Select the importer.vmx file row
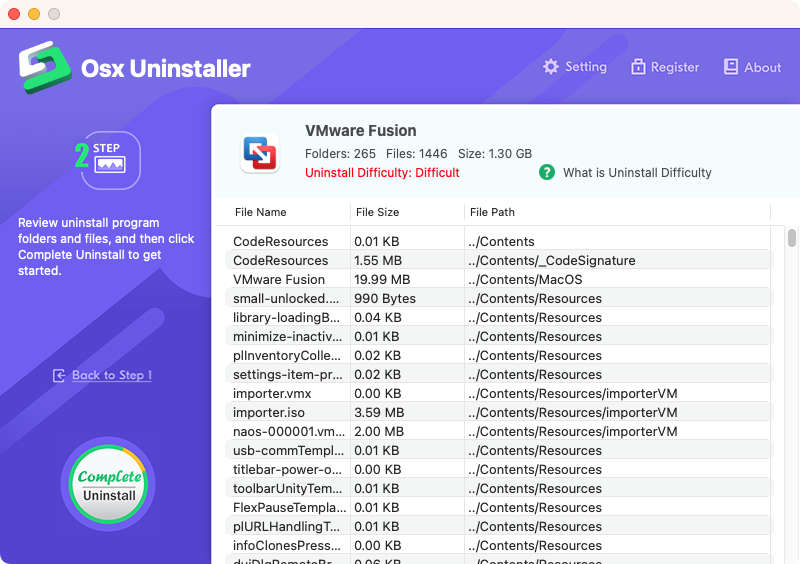Image resolution: width=800 pixels, height=564 pixels. [499, 394]
